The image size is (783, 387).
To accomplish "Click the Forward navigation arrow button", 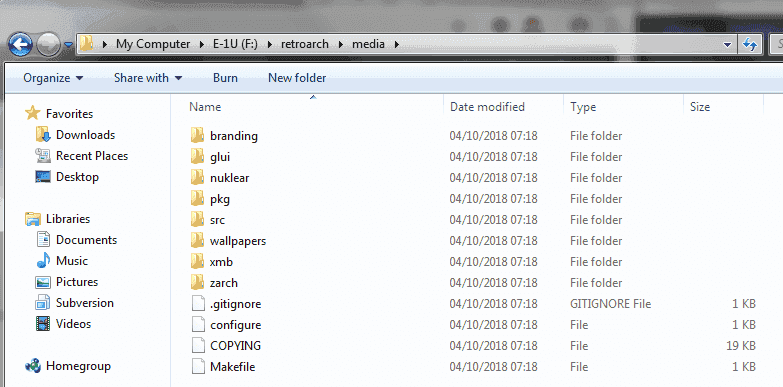I will point(48,45).
